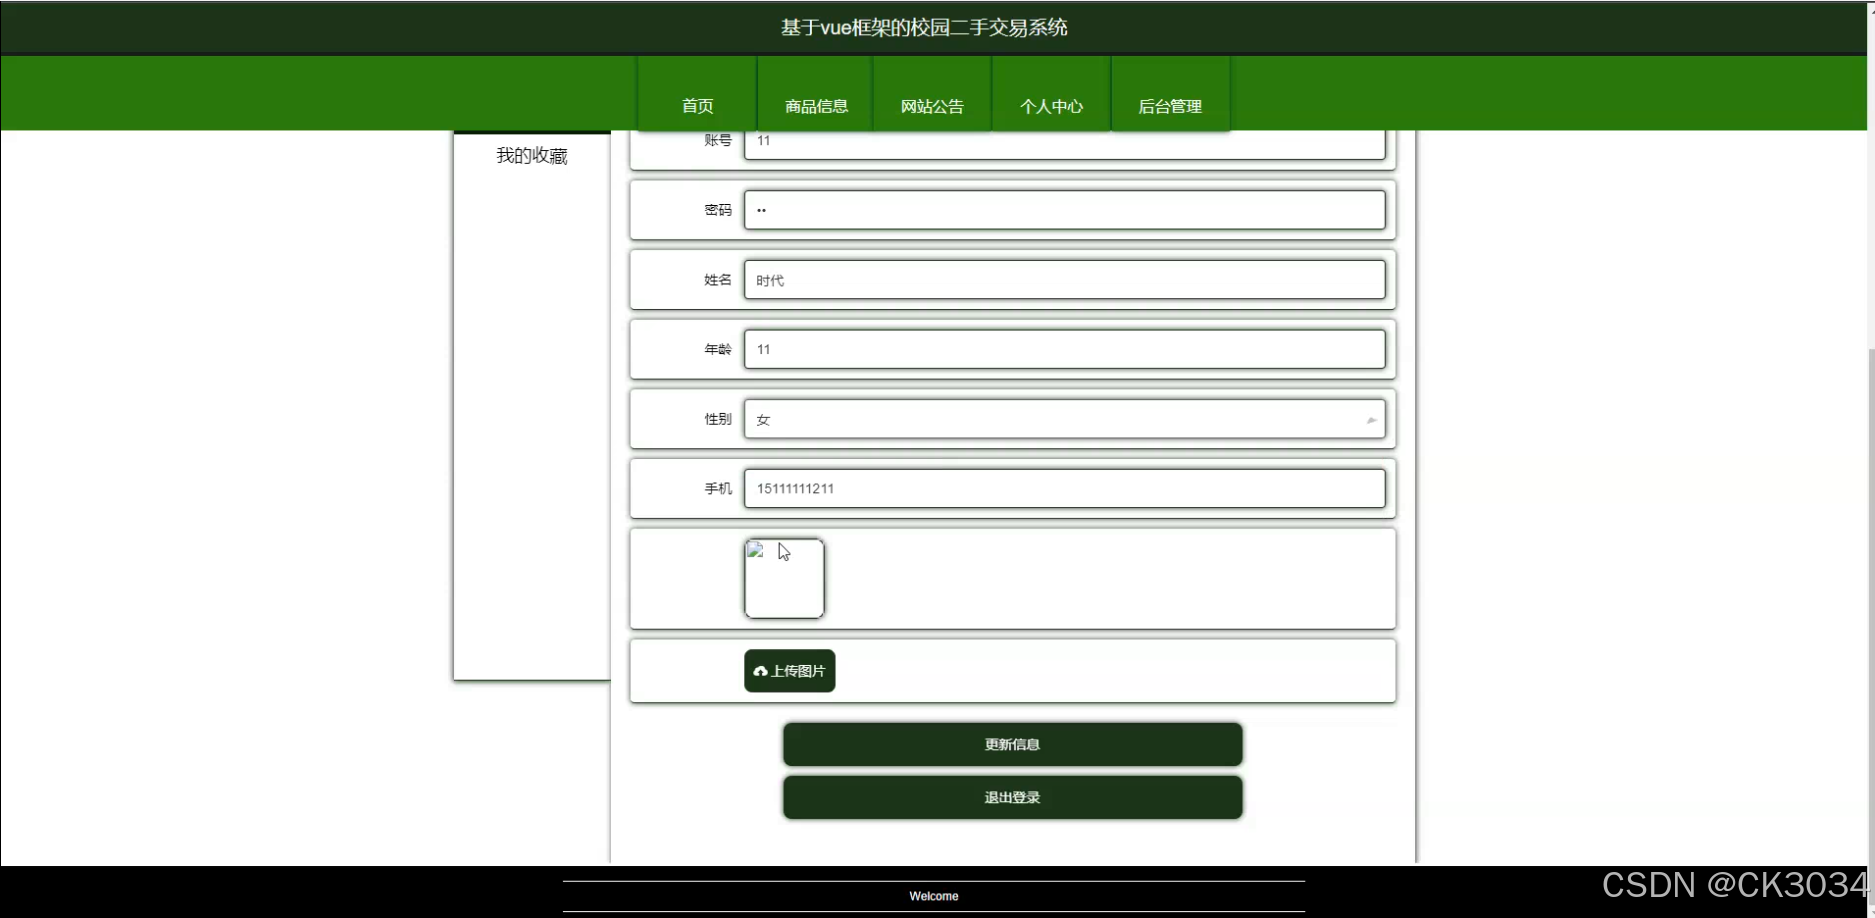Click the avatar image thumbnail
Viewport: 1875px width, 918px height.
click(x=784, y=579)
